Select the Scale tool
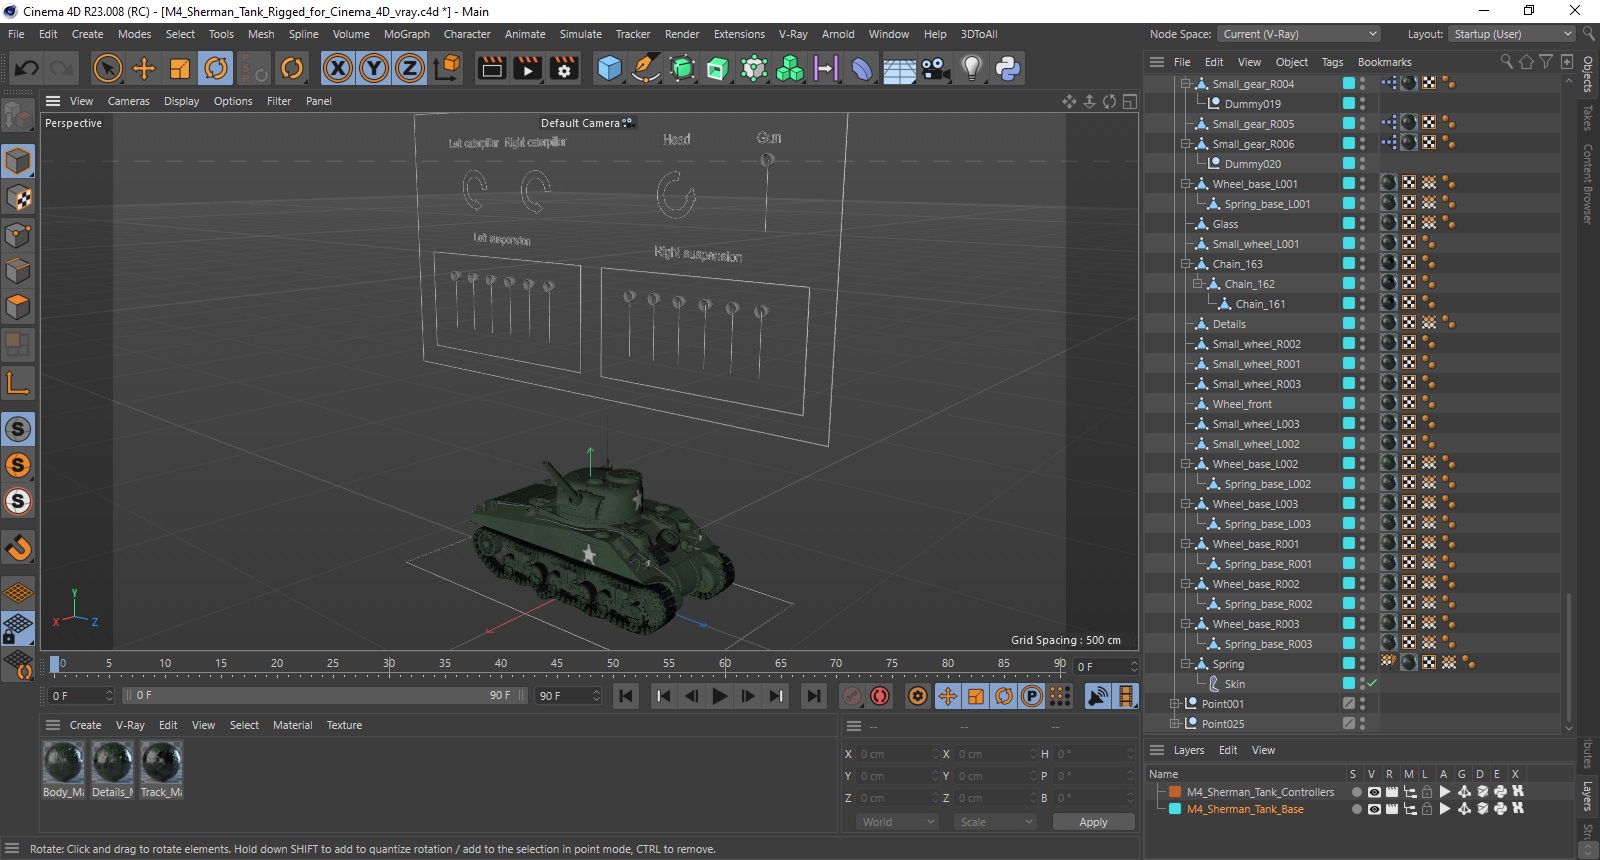 point(180,68)
